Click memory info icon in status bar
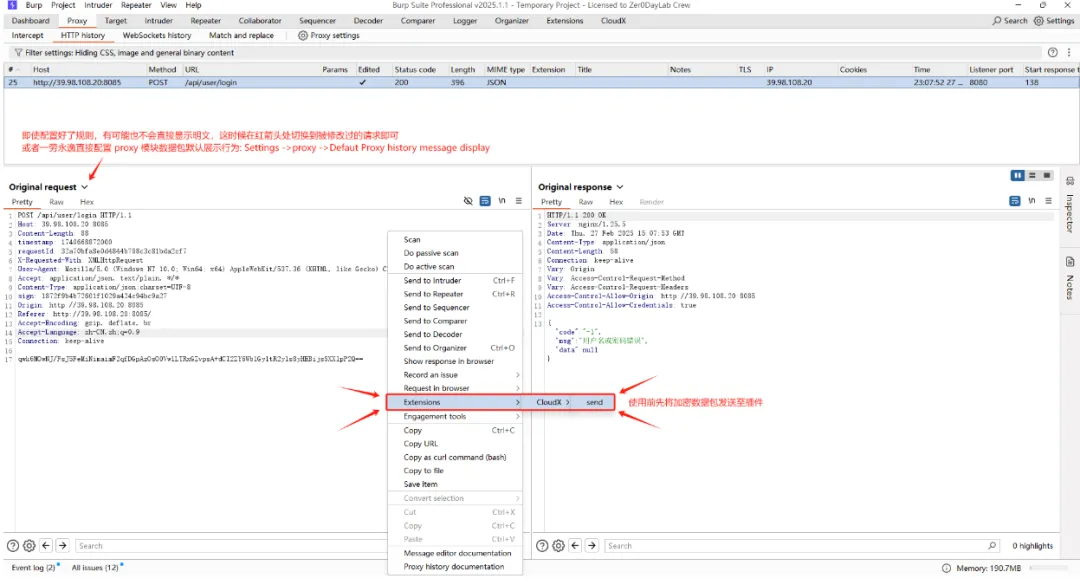 (946, 568)
